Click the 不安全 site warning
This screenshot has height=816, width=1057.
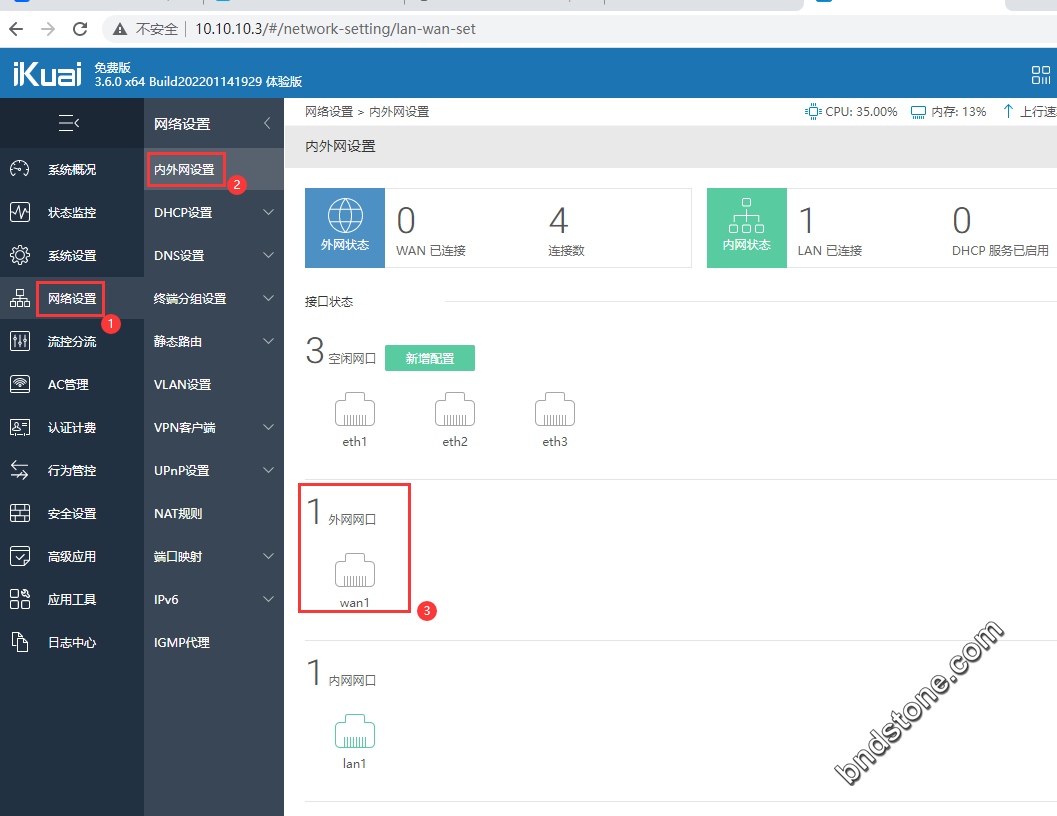146,29
